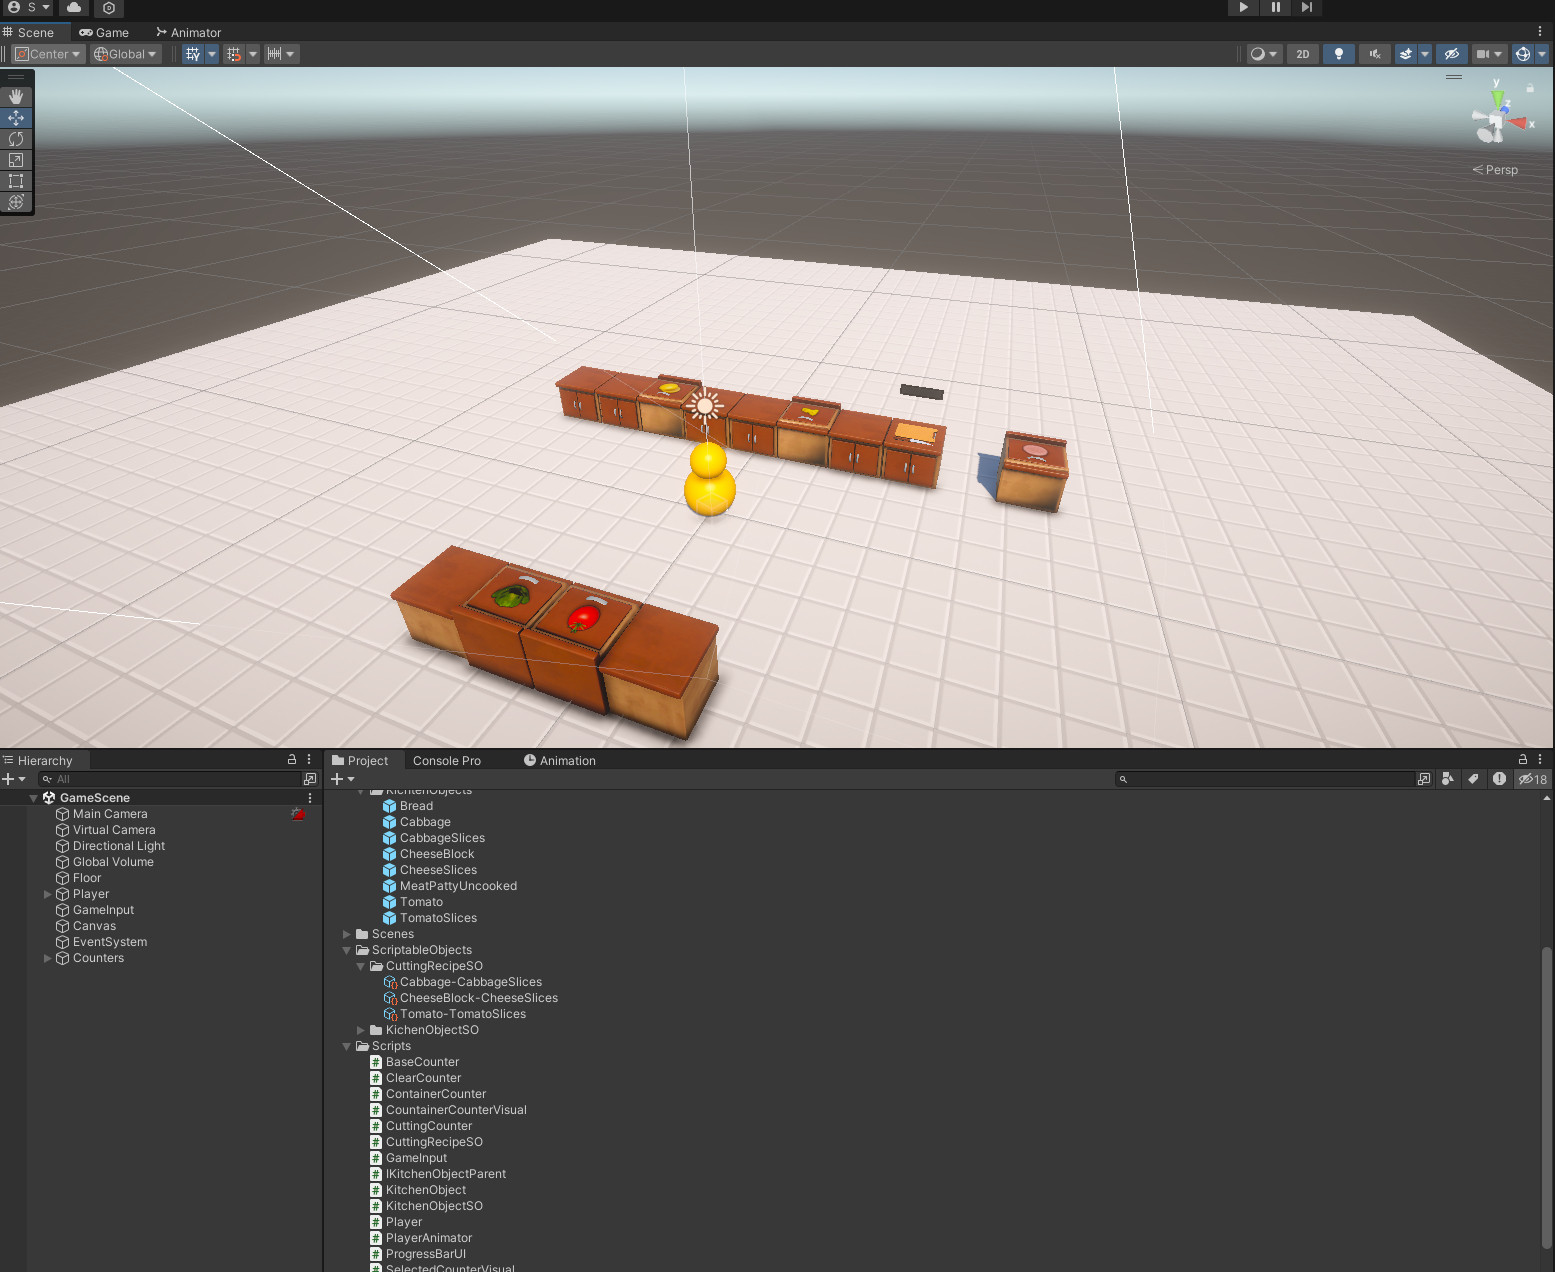
Task: Switch to the Animator tab
Action: pos(189,32)
